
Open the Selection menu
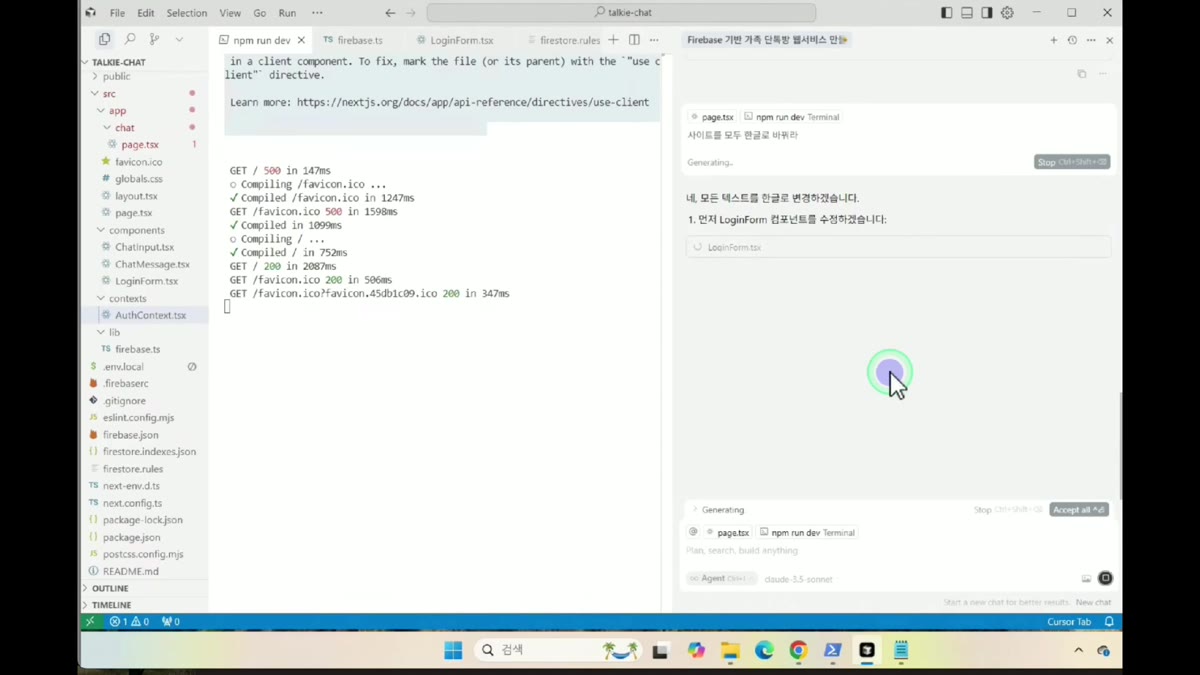(x=186, y=13)
